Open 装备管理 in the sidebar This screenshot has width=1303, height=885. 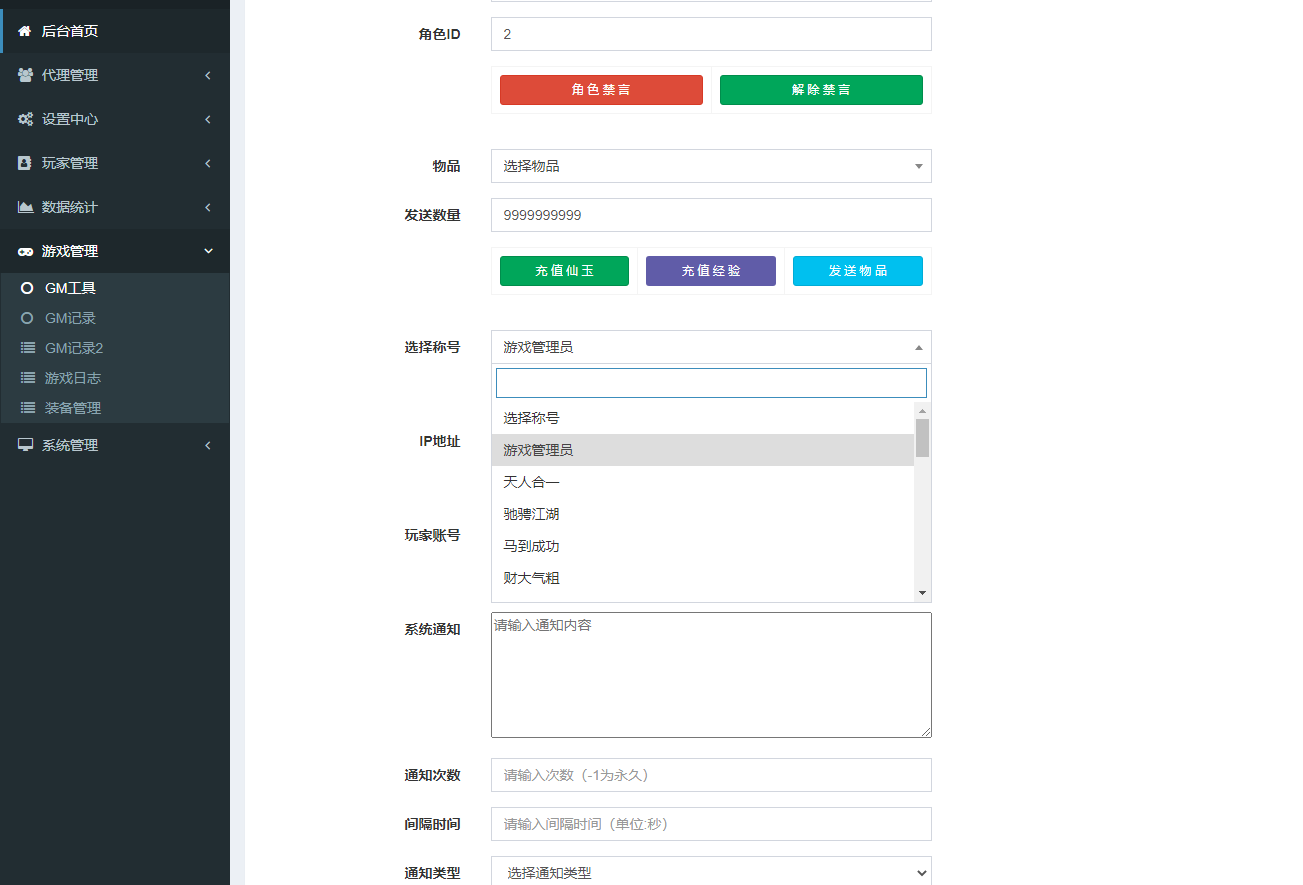click(x=72, y=408)
